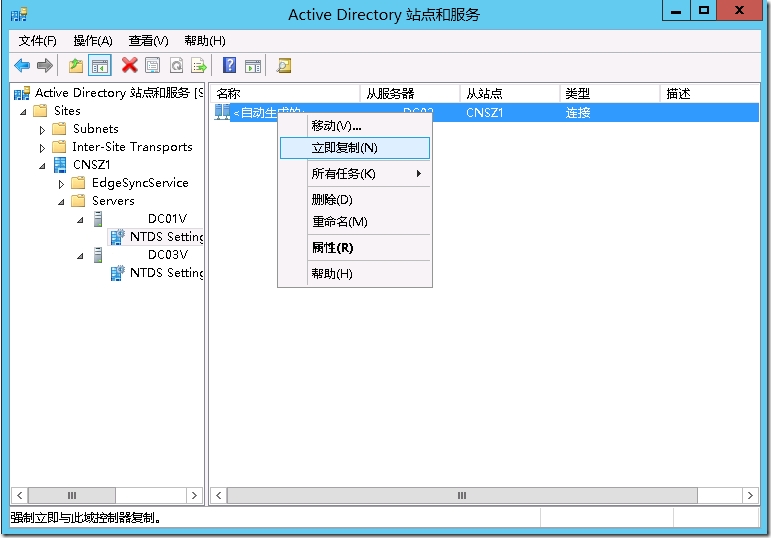Click the Back arrow toolbar icon
Screen dimensions: 771x538
(x=22, y=65)
